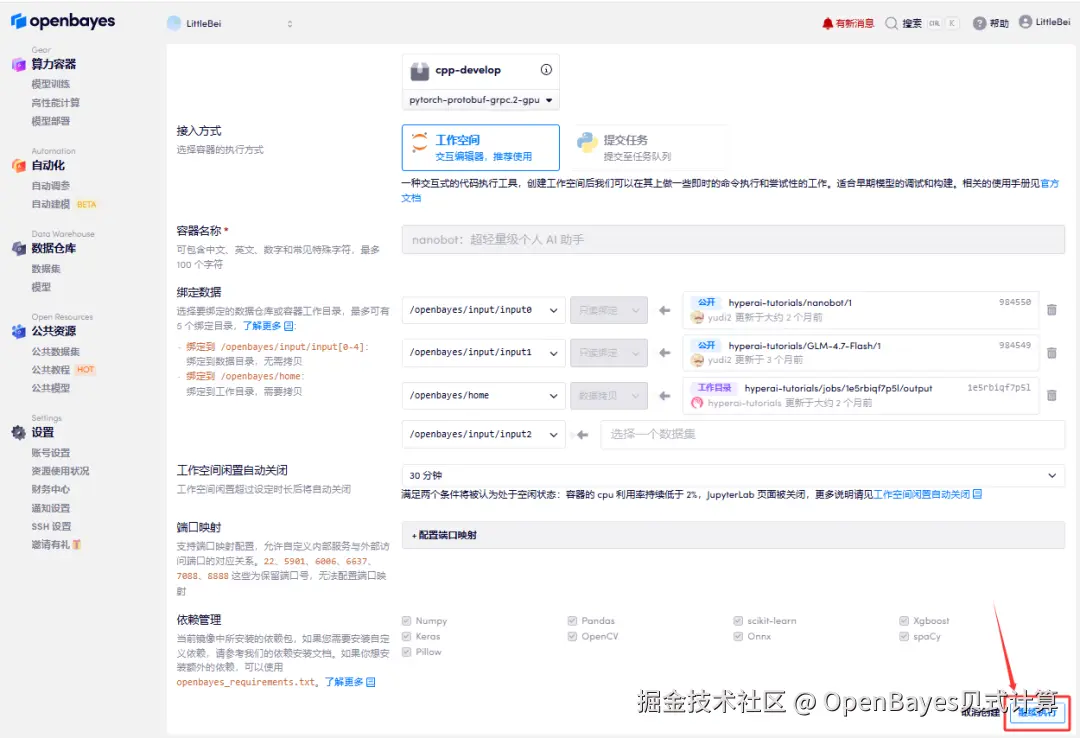This screenshot has height=738, width=1080.
Task: Toggle the spaCy dependency checkbox
Action: (x=904, y=636)
